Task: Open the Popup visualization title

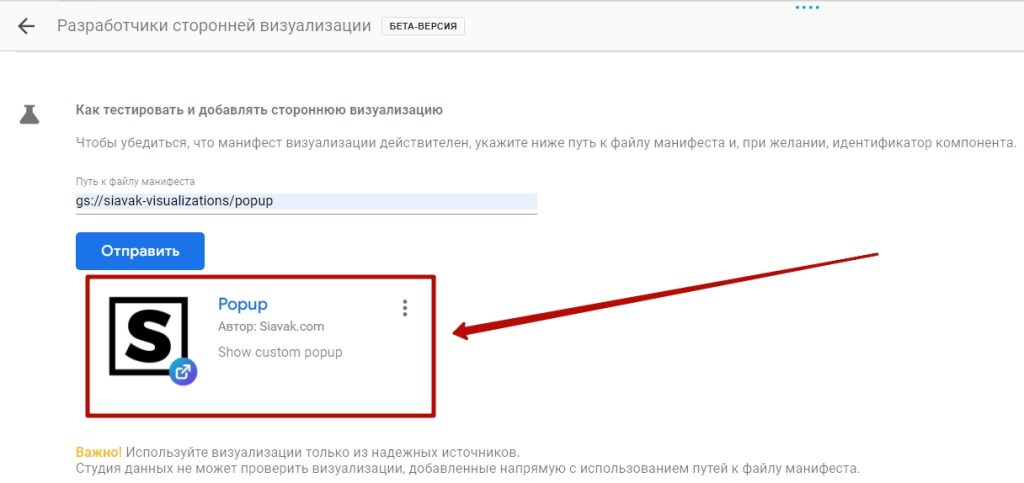Action: click(242, 304)
